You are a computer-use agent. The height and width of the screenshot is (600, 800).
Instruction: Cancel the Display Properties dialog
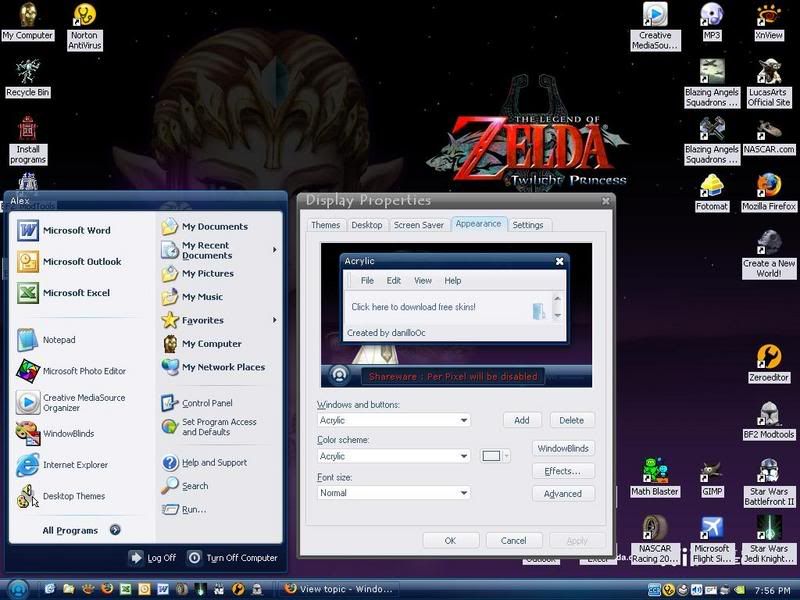click(x=514, y=541)
